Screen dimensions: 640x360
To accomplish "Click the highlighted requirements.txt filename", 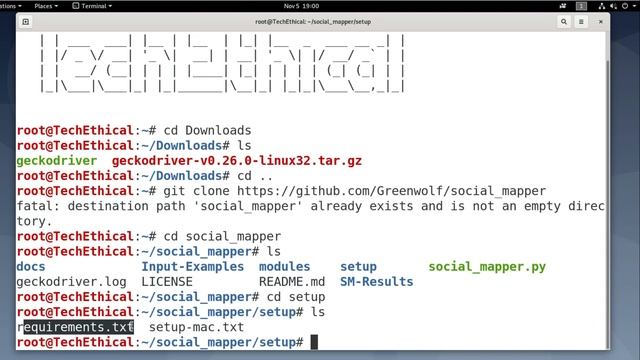I will [x=76, y=327].
